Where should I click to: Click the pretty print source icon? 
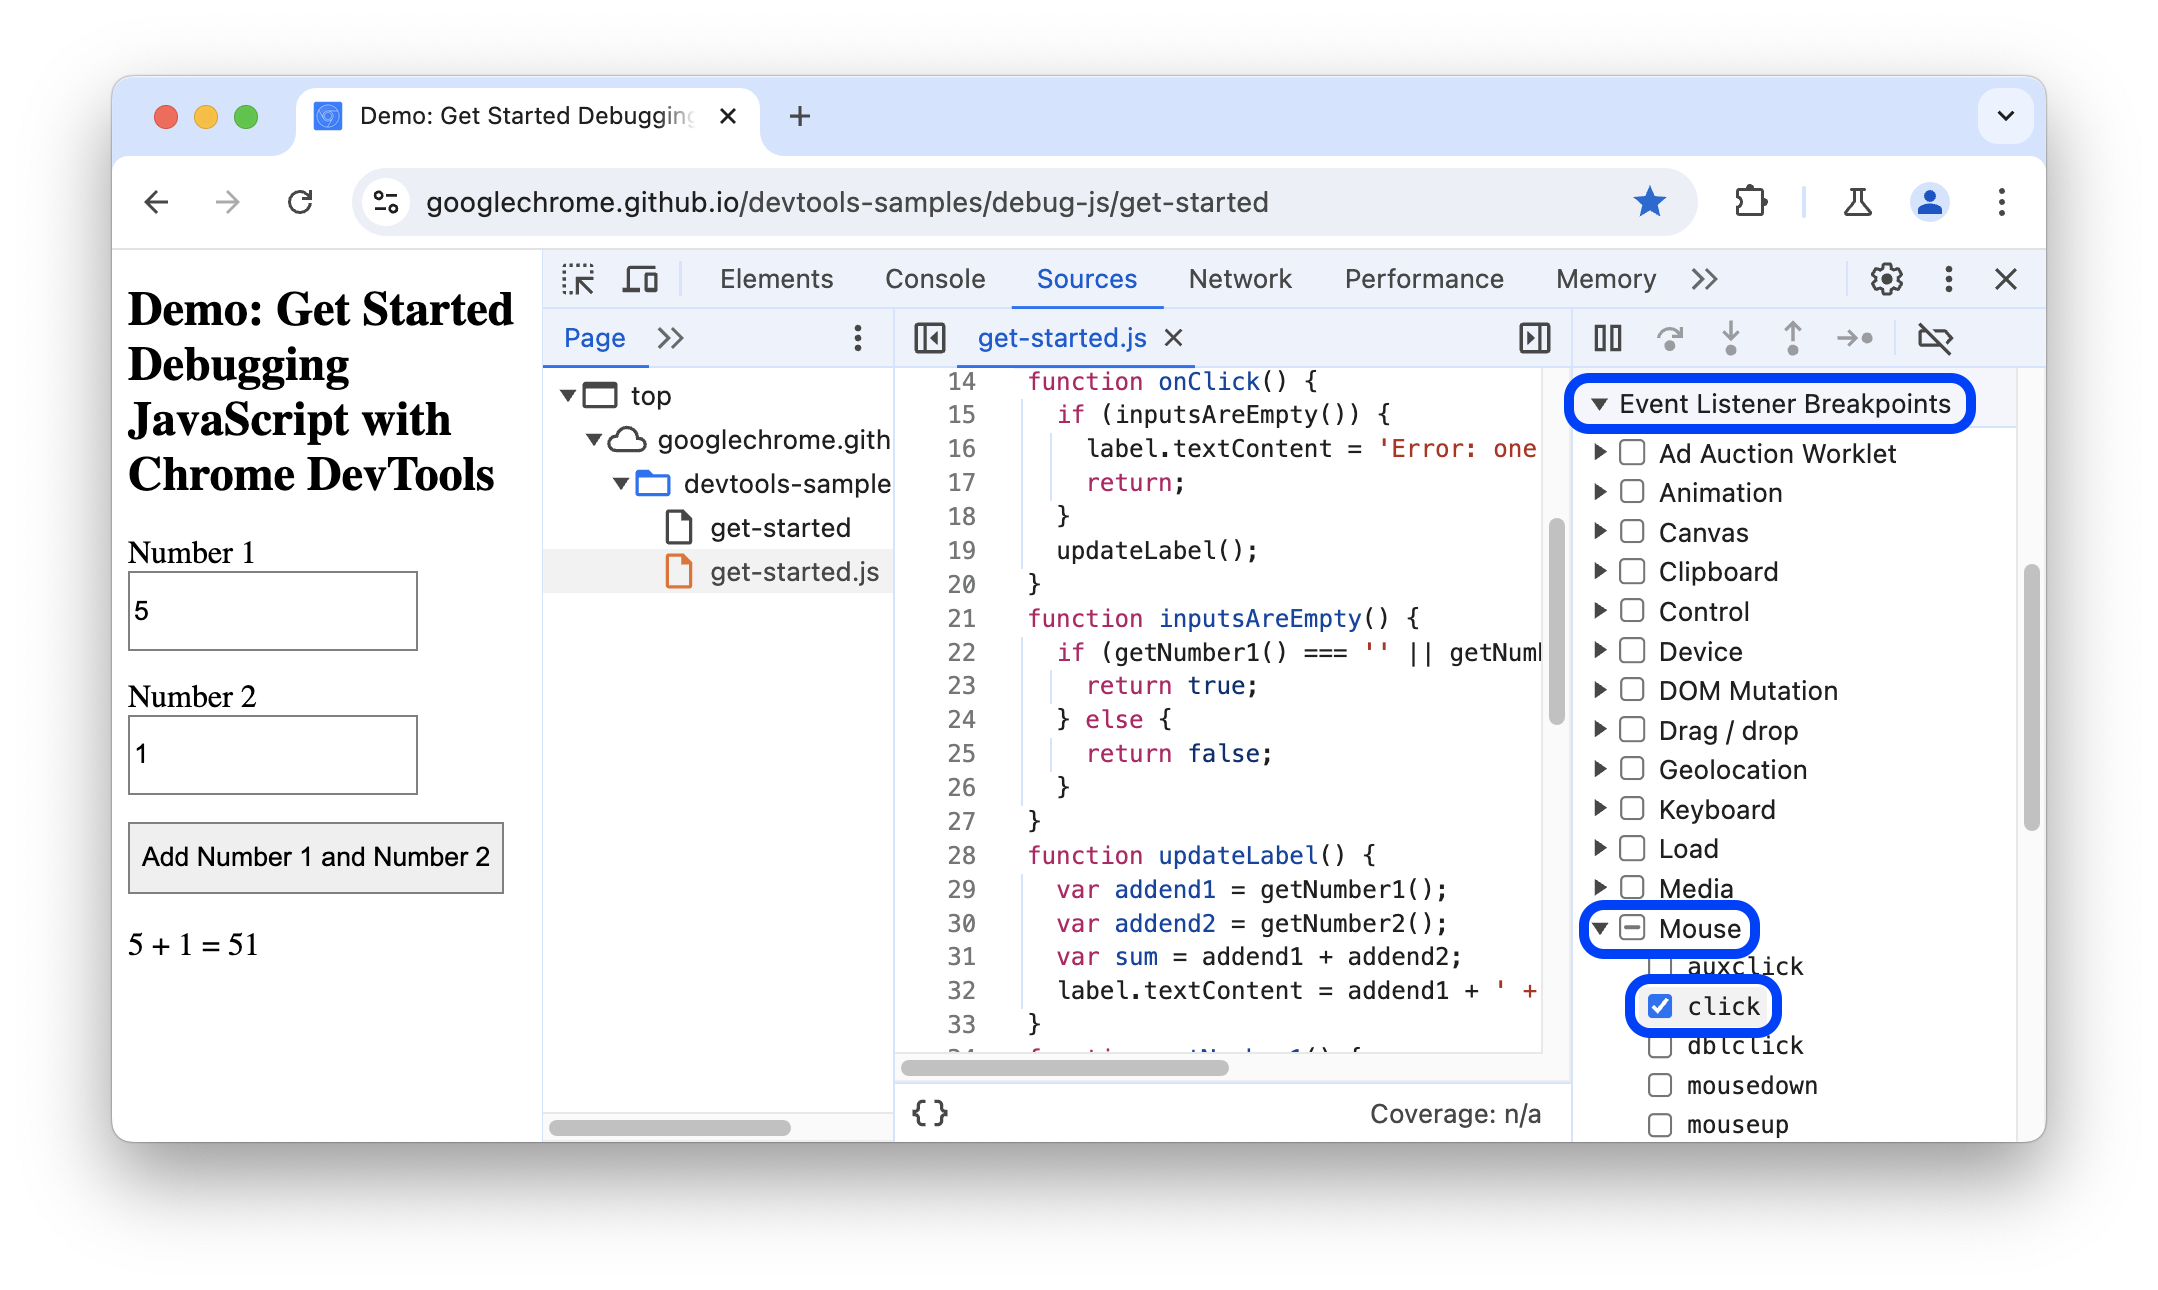point(929,1110)
